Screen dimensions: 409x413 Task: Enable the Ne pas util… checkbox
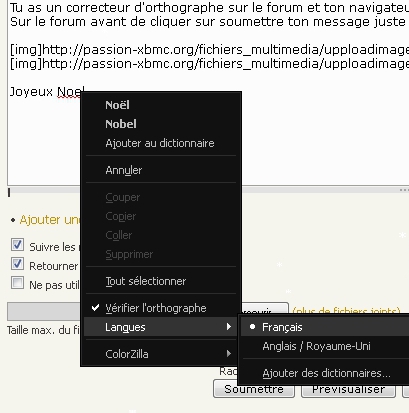[x=17, y=283]
